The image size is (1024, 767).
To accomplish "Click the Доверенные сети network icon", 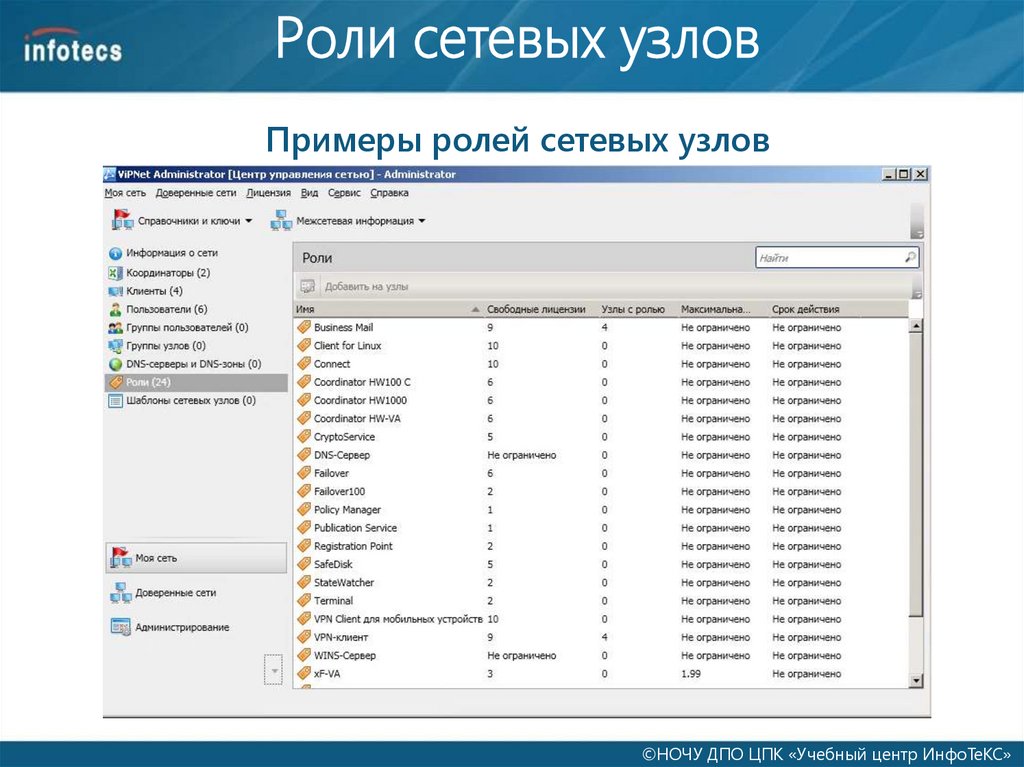I will pyautogui.click(x=120, y=593).
